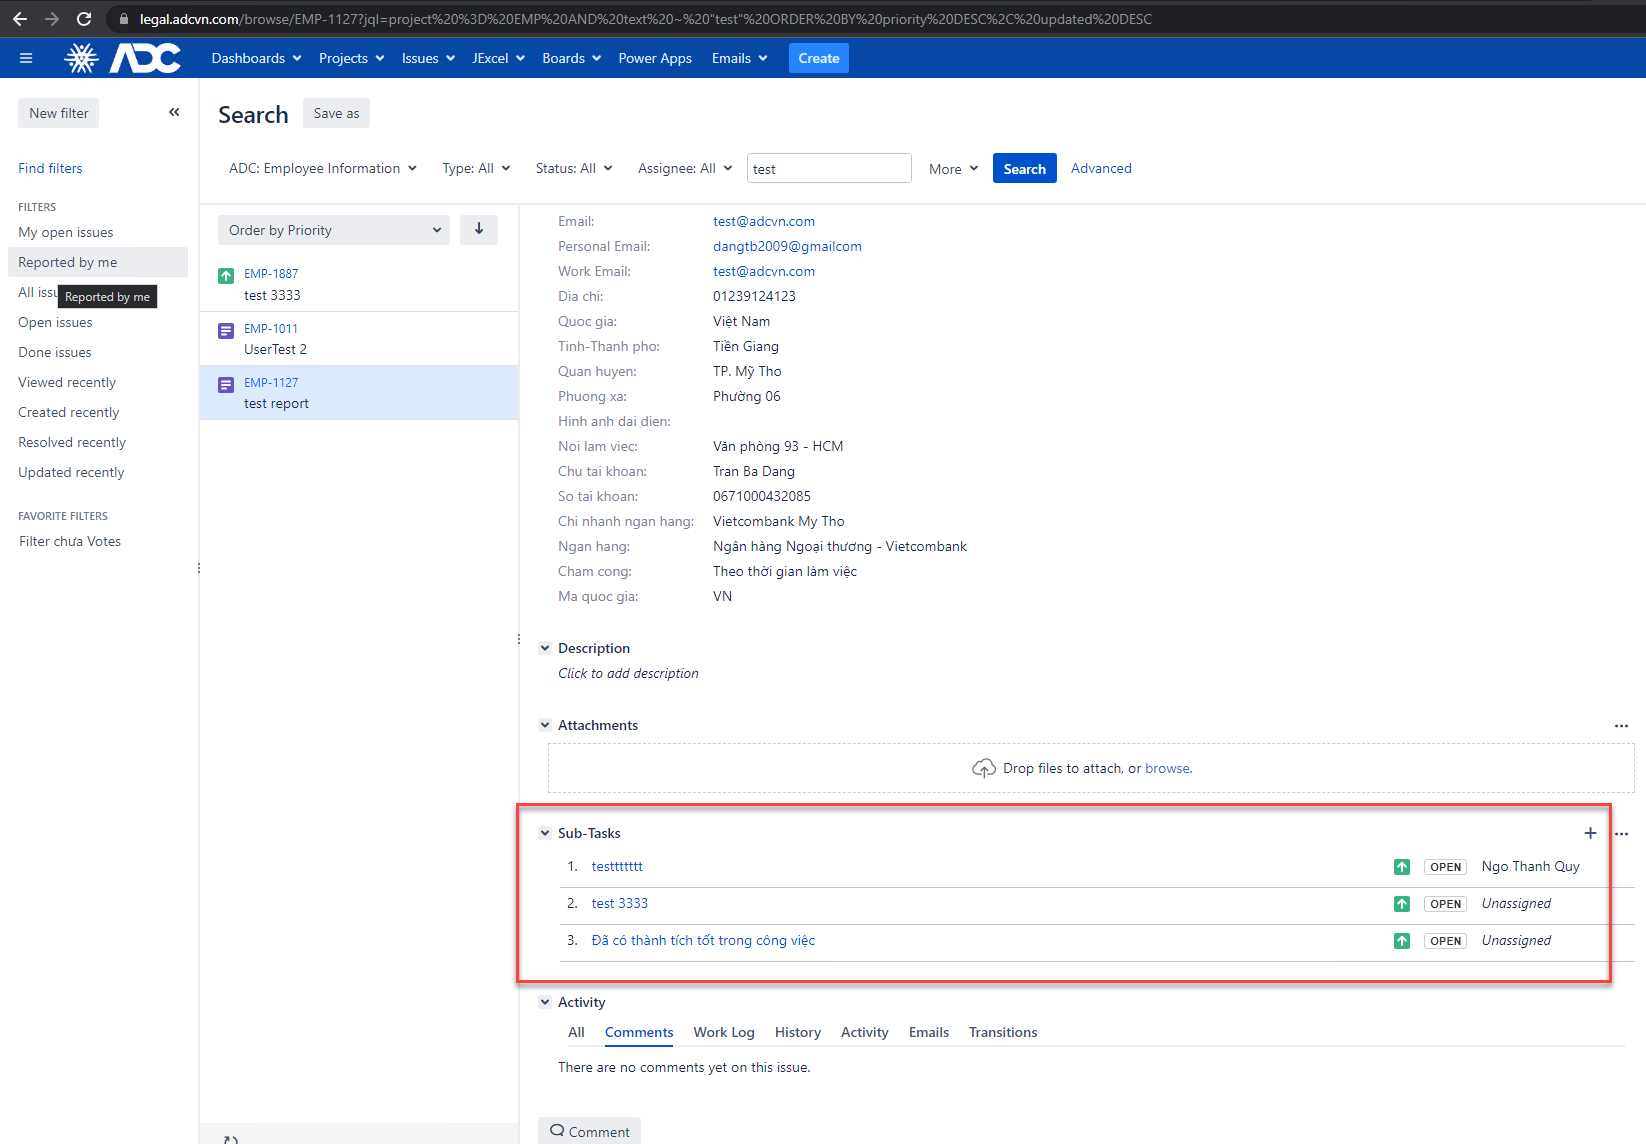Click the plus icon to add a sub-task
This screenshot has width=1646, height=1144.
click(1590, 833)
